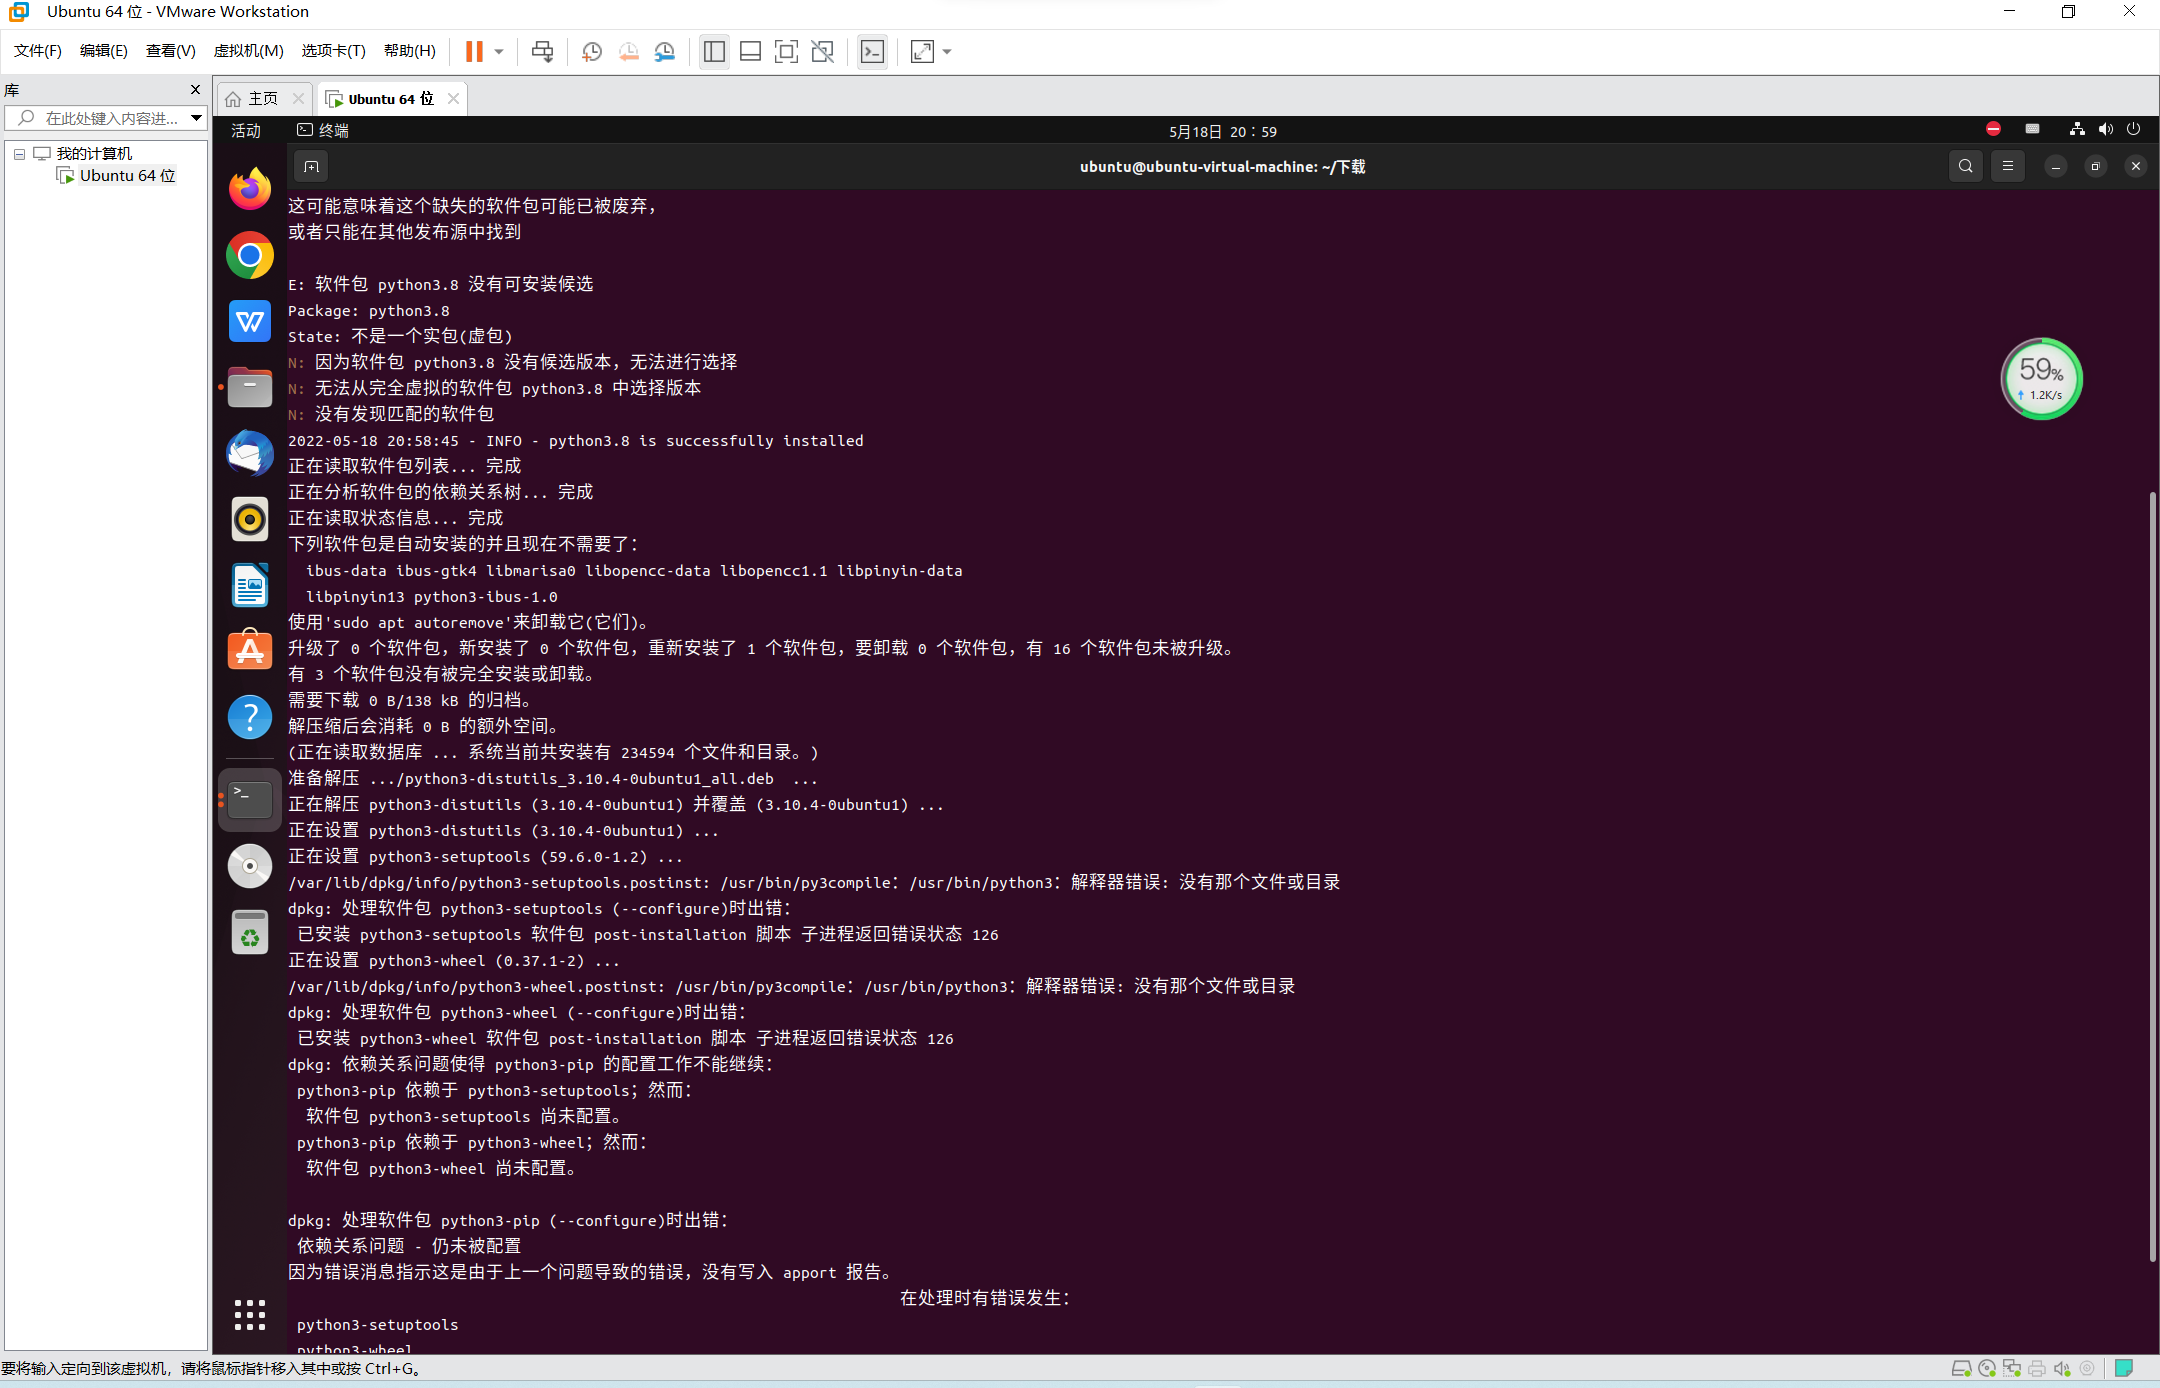Switch to Unity mode
The image size is (2160, 1388).
[823, 51]
